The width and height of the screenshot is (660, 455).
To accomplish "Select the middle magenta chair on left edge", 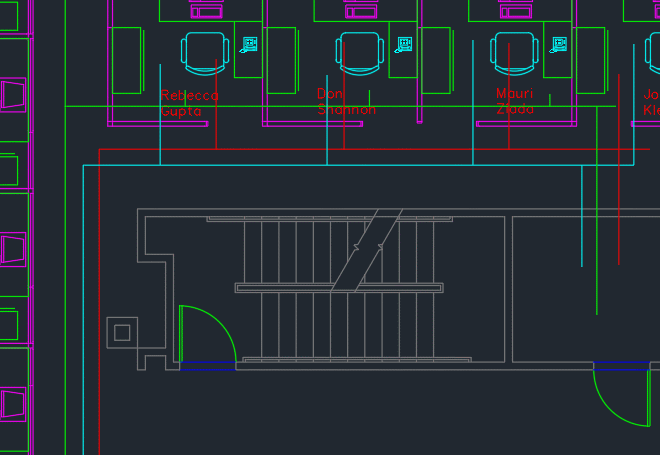I will 13,248.
